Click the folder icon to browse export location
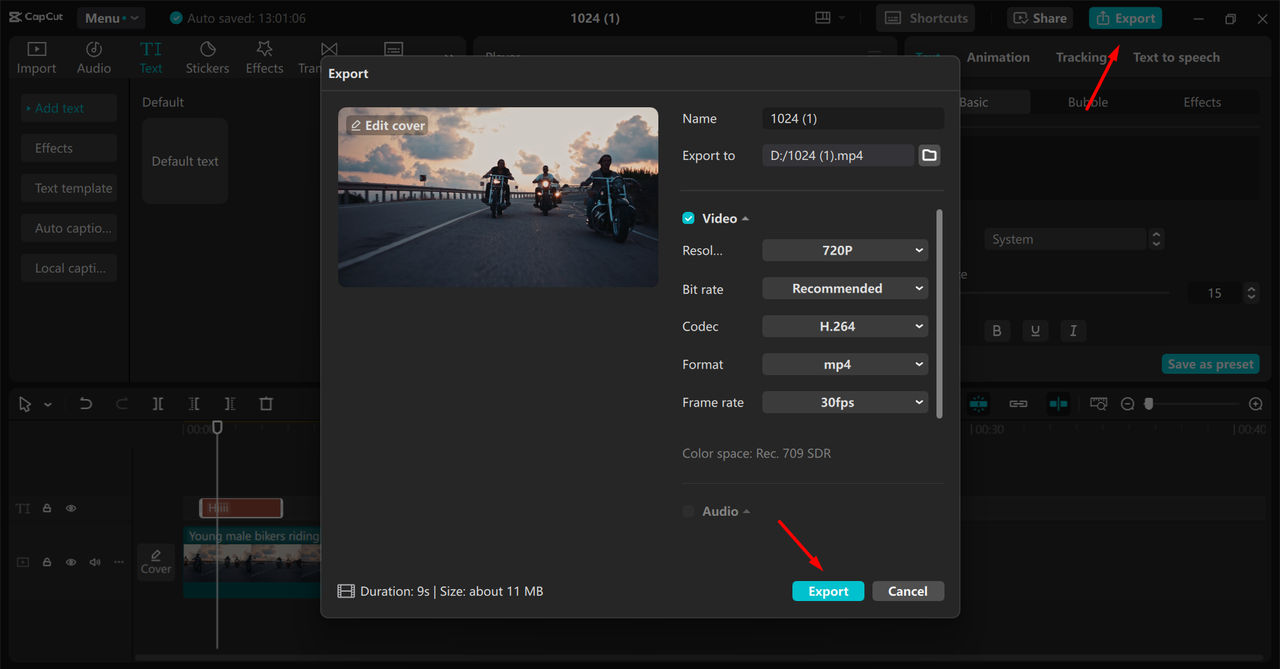This screenshot has height=669, width=1280. pos(929,155)
